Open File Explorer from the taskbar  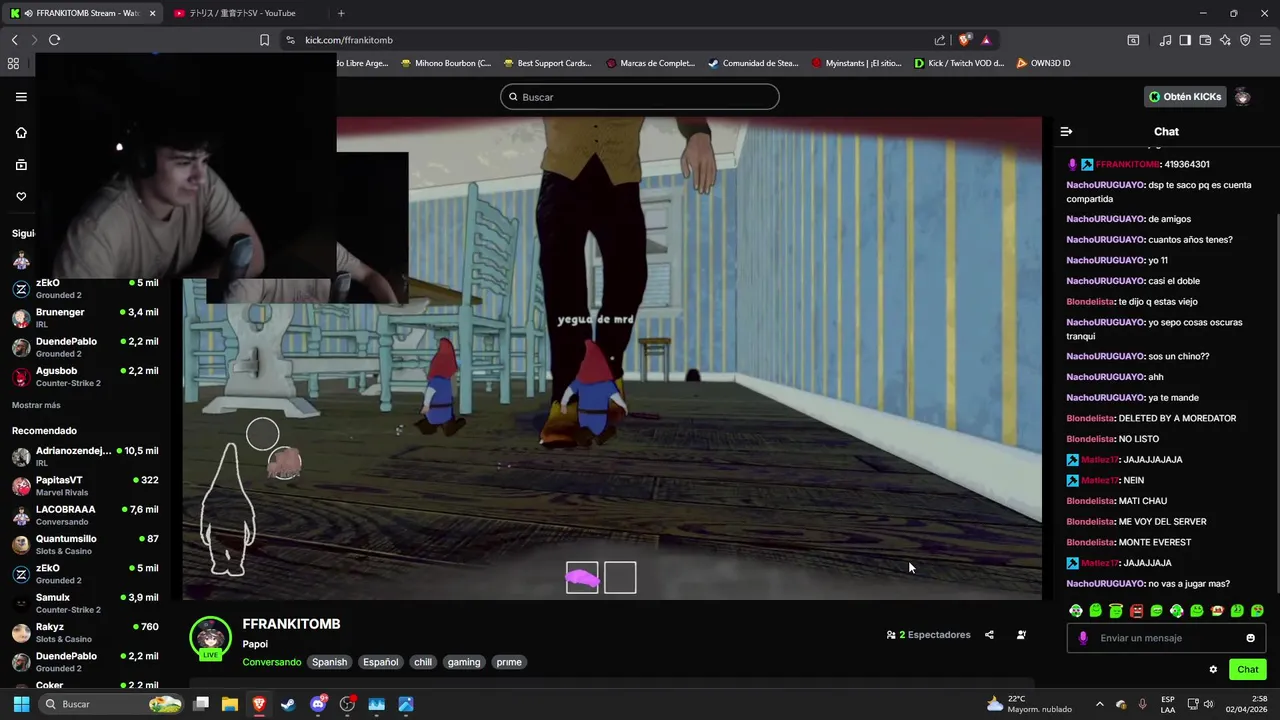click(x=229, y=704)
